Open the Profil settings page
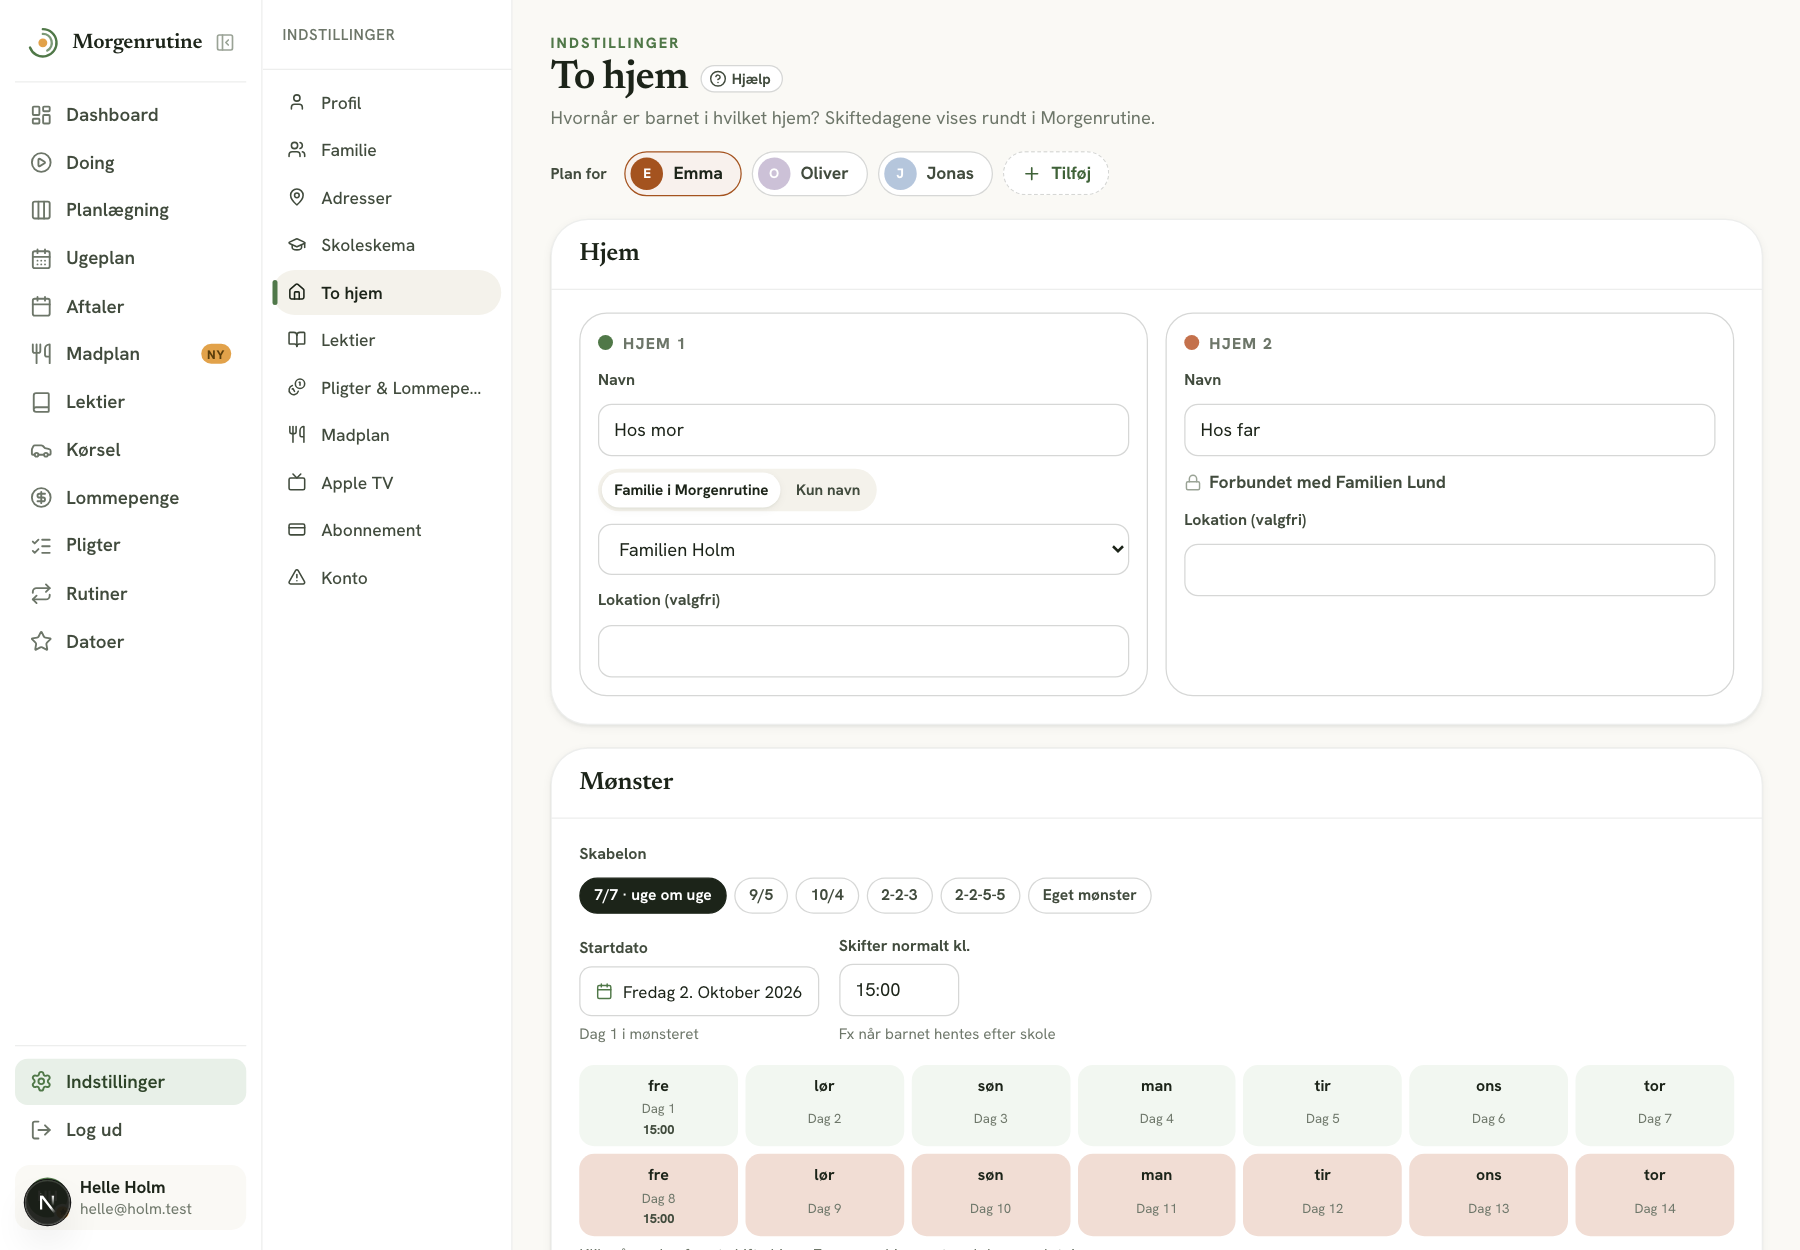Image resolution: width=1800 pixels, height=1250 pixels. coord(387,103)
